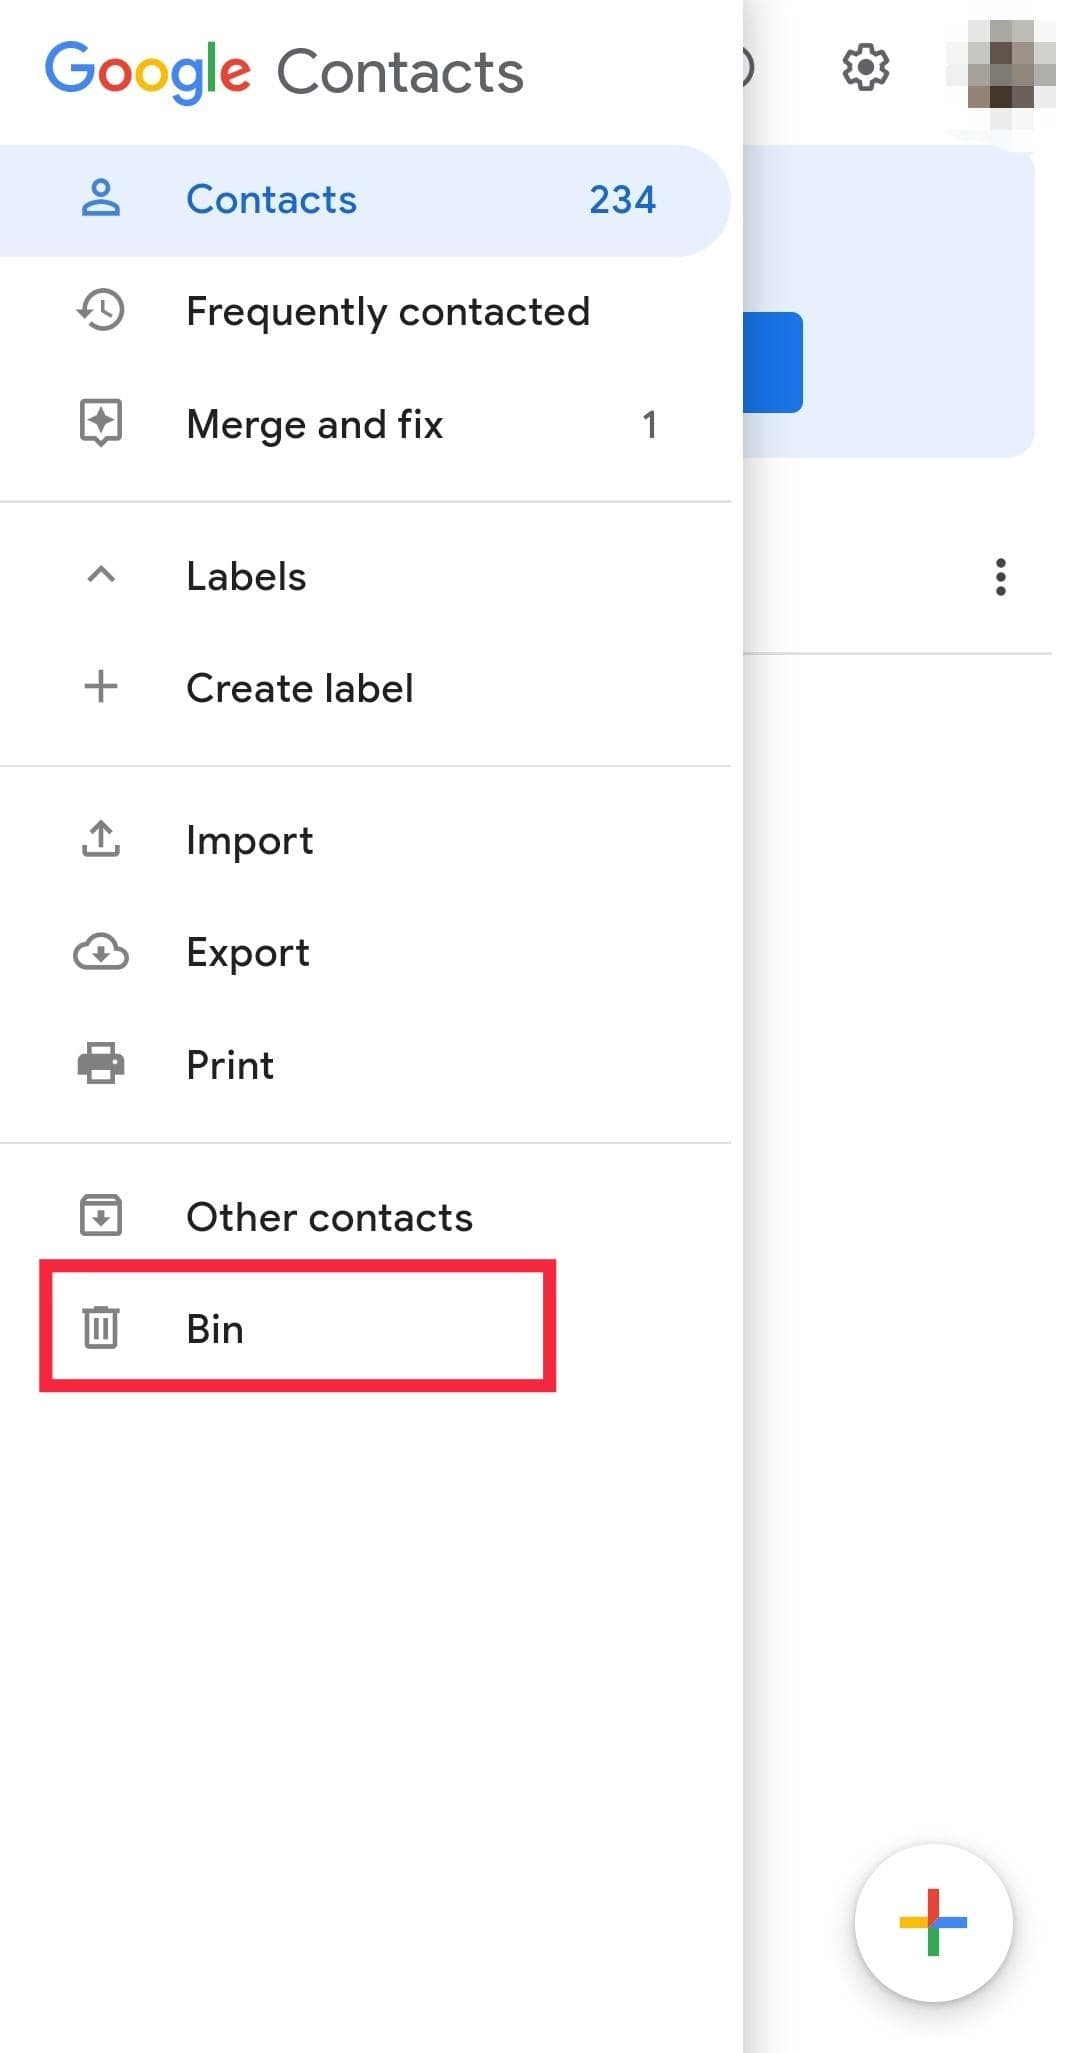Viewport: 1080px width, 2053px height.
Task: Select the Print option
Action: tap(365, 1065)
